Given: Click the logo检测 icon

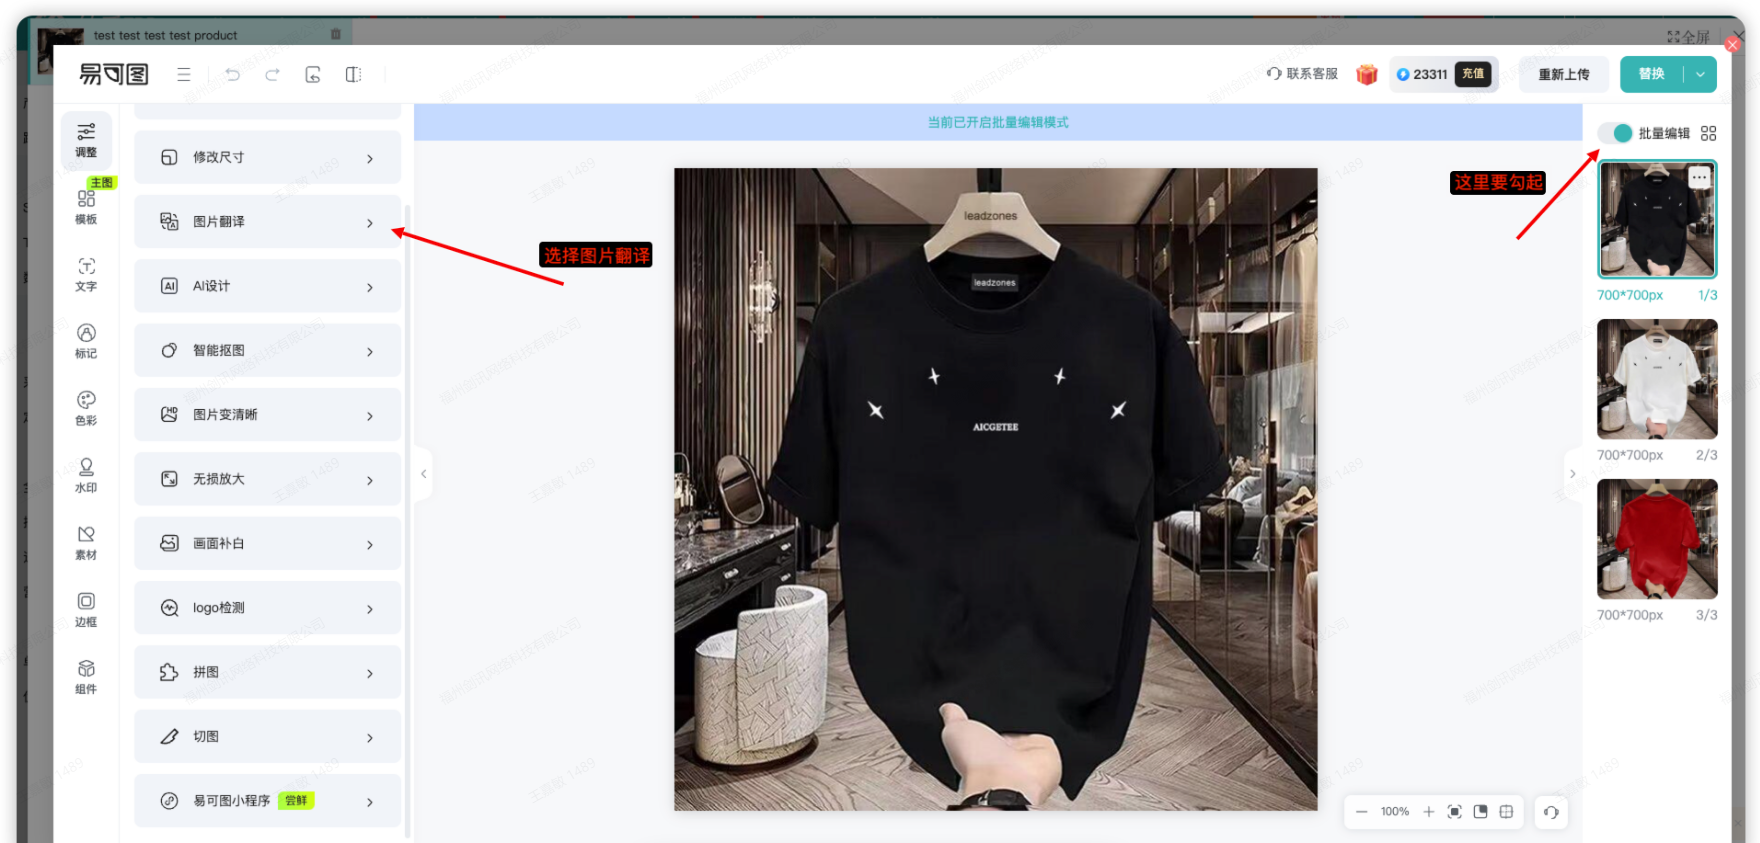Looking at the screenshot, I should (x=170, y=608).
